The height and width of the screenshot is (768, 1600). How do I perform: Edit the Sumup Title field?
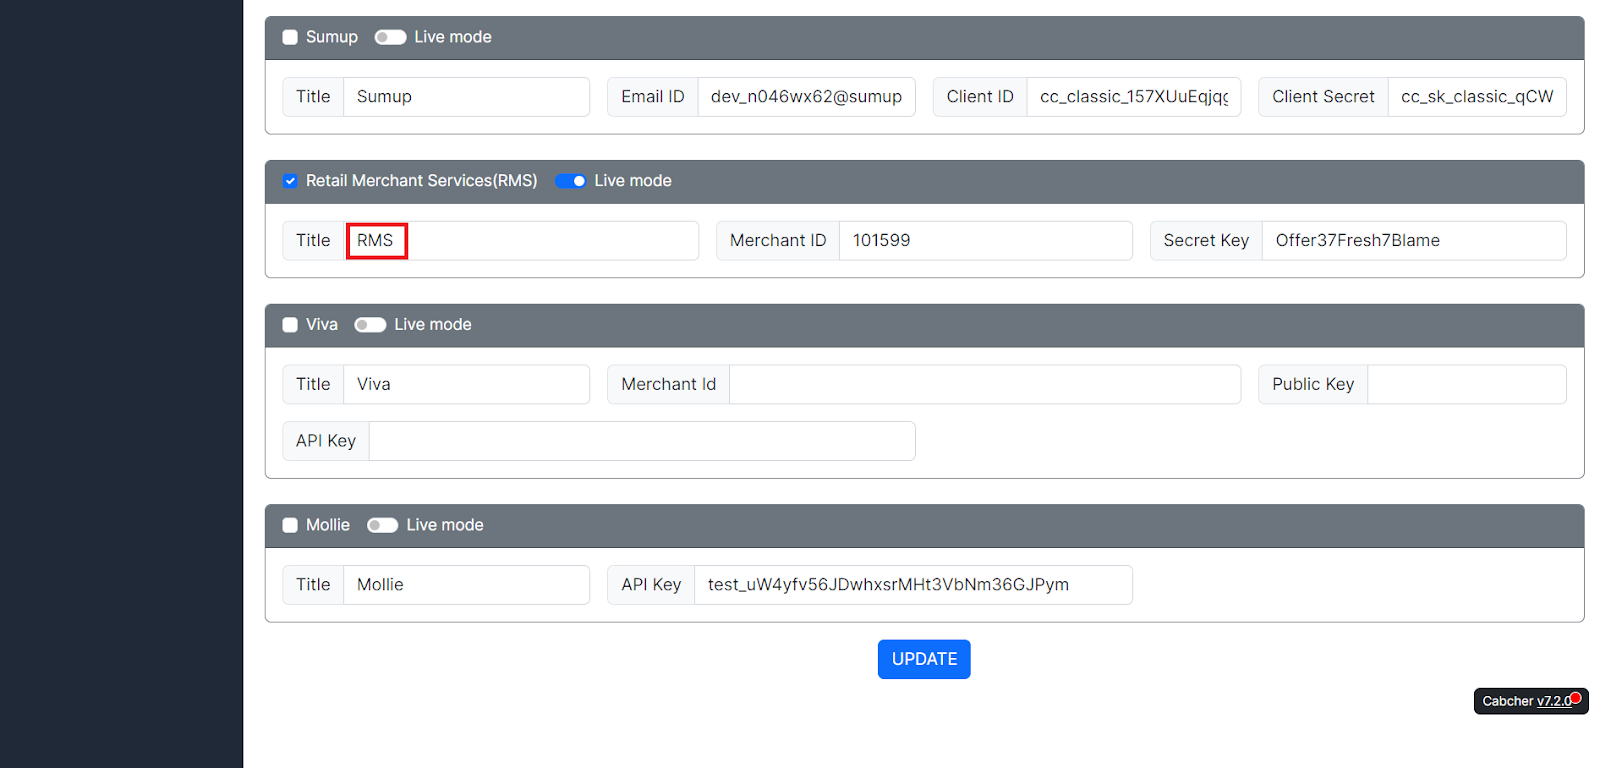pos(466,97)
